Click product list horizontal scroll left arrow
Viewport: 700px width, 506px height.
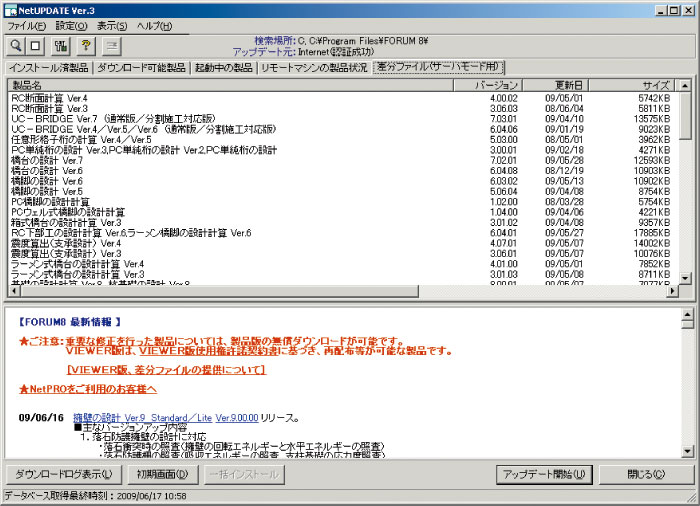tap(14, 291)
